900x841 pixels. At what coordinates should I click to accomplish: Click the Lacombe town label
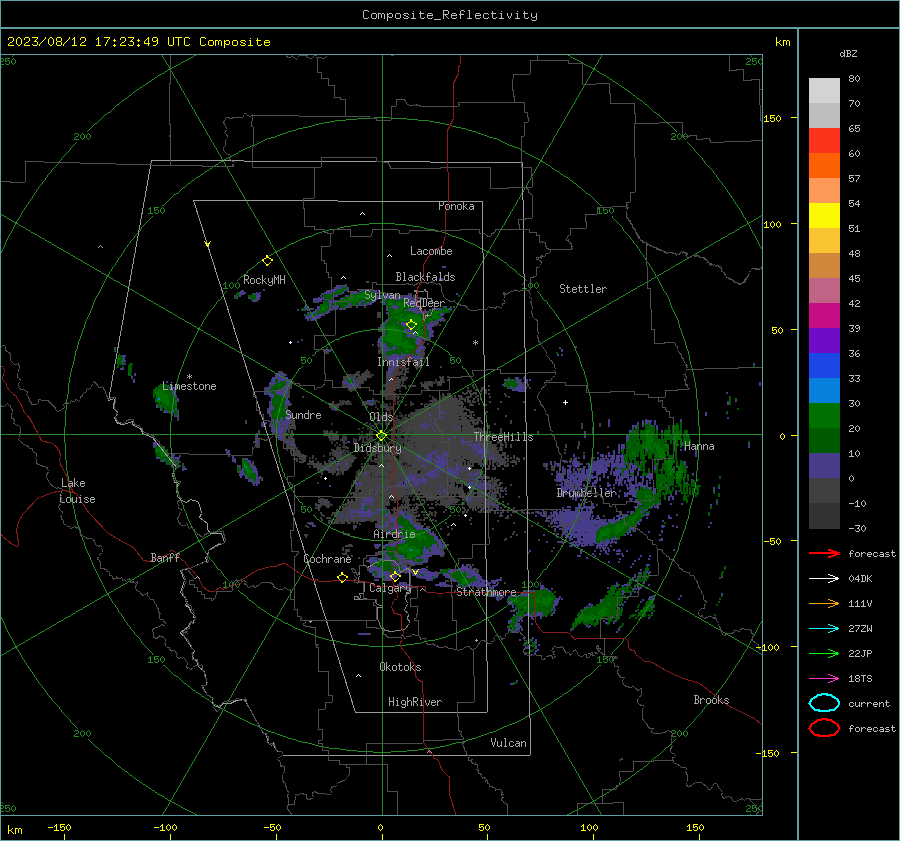431,251
